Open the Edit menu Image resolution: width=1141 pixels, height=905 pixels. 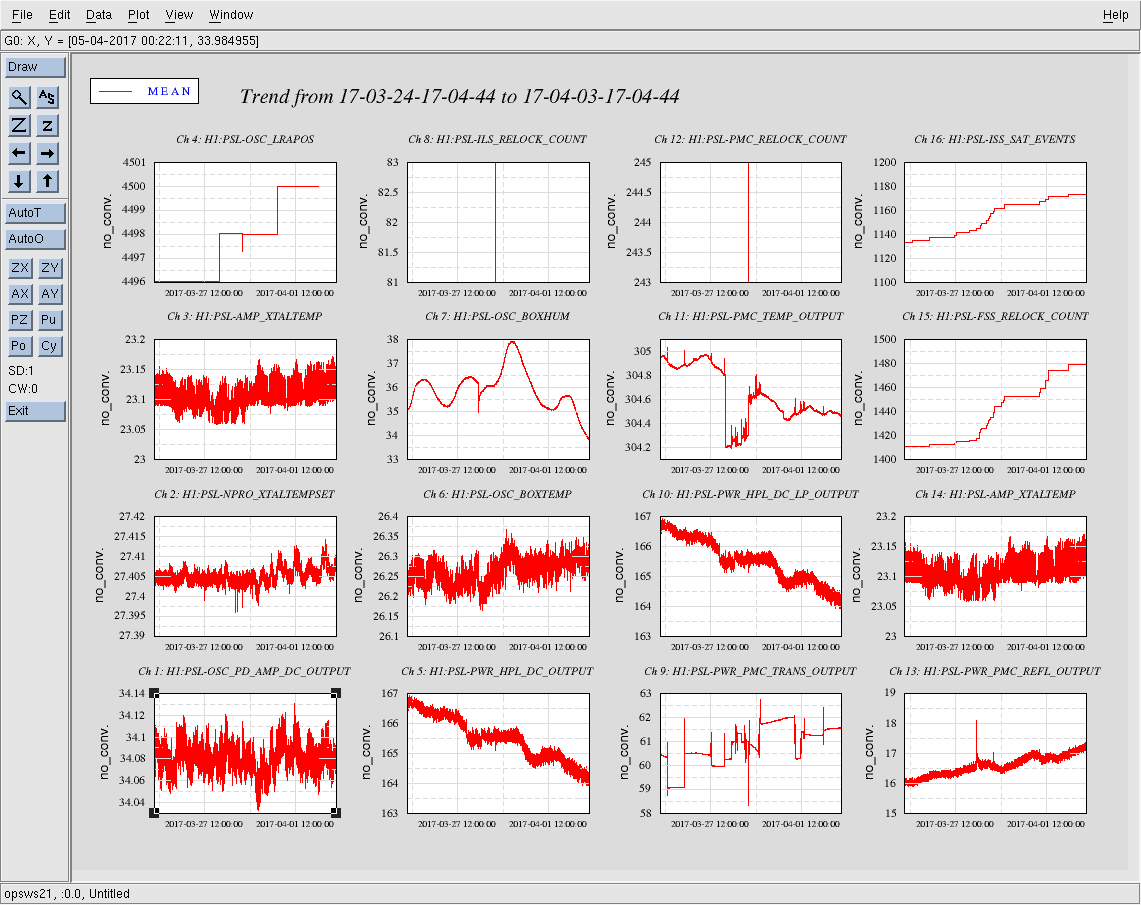pos(60,15)
